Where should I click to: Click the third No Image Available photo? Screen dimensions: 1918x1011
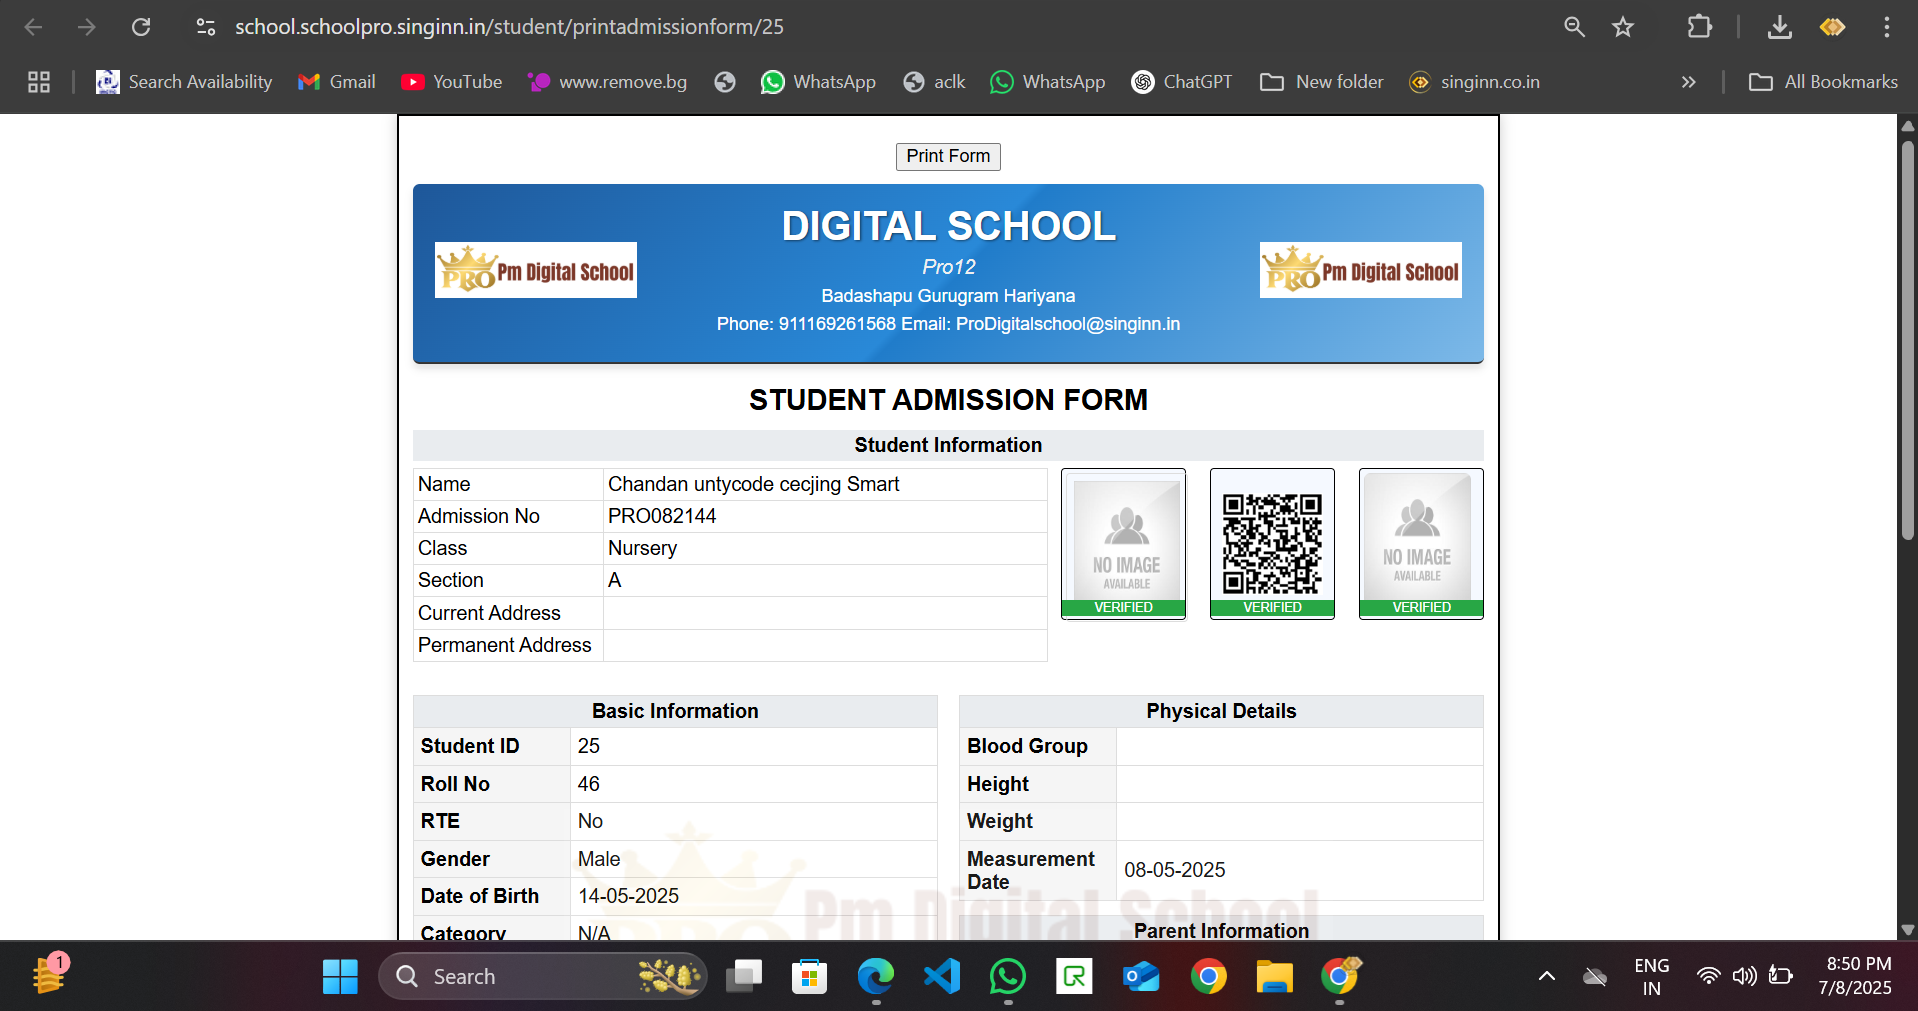pos(1421,543)
